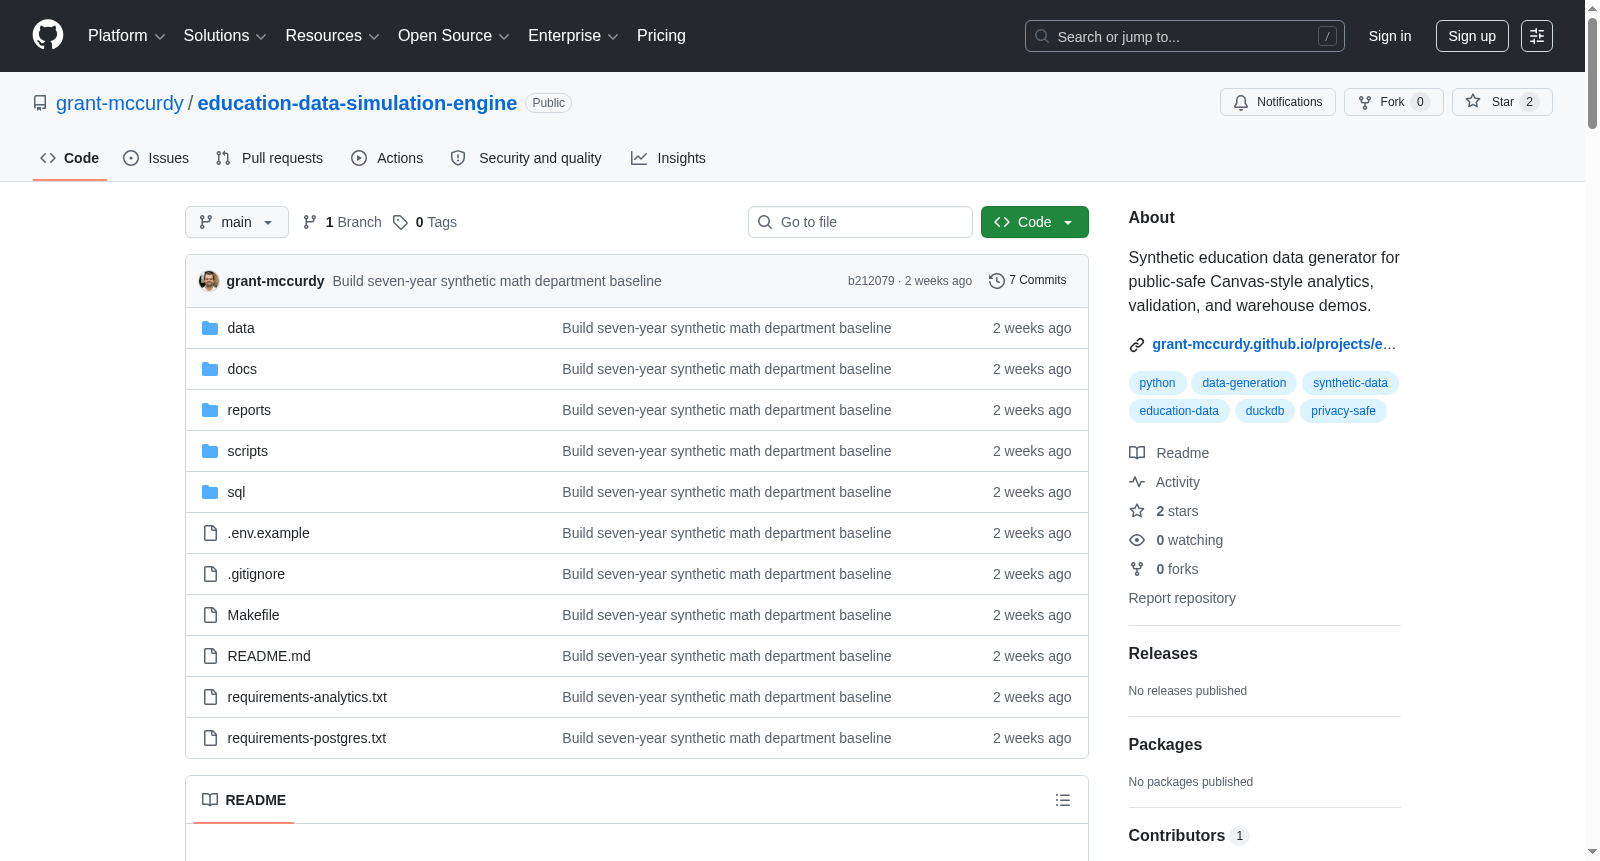Focus the Search or jump to field
The image size is (1600, 861).
(x=1185, y=36)
